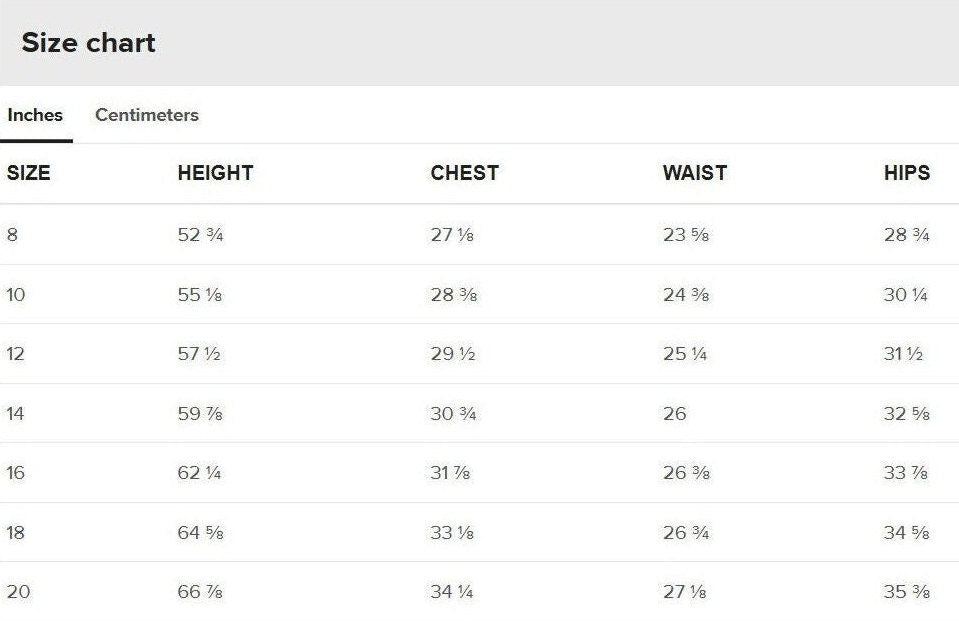The image size is (959, 621).
Task: Select the Inches tab
Action: click(35, 115)
